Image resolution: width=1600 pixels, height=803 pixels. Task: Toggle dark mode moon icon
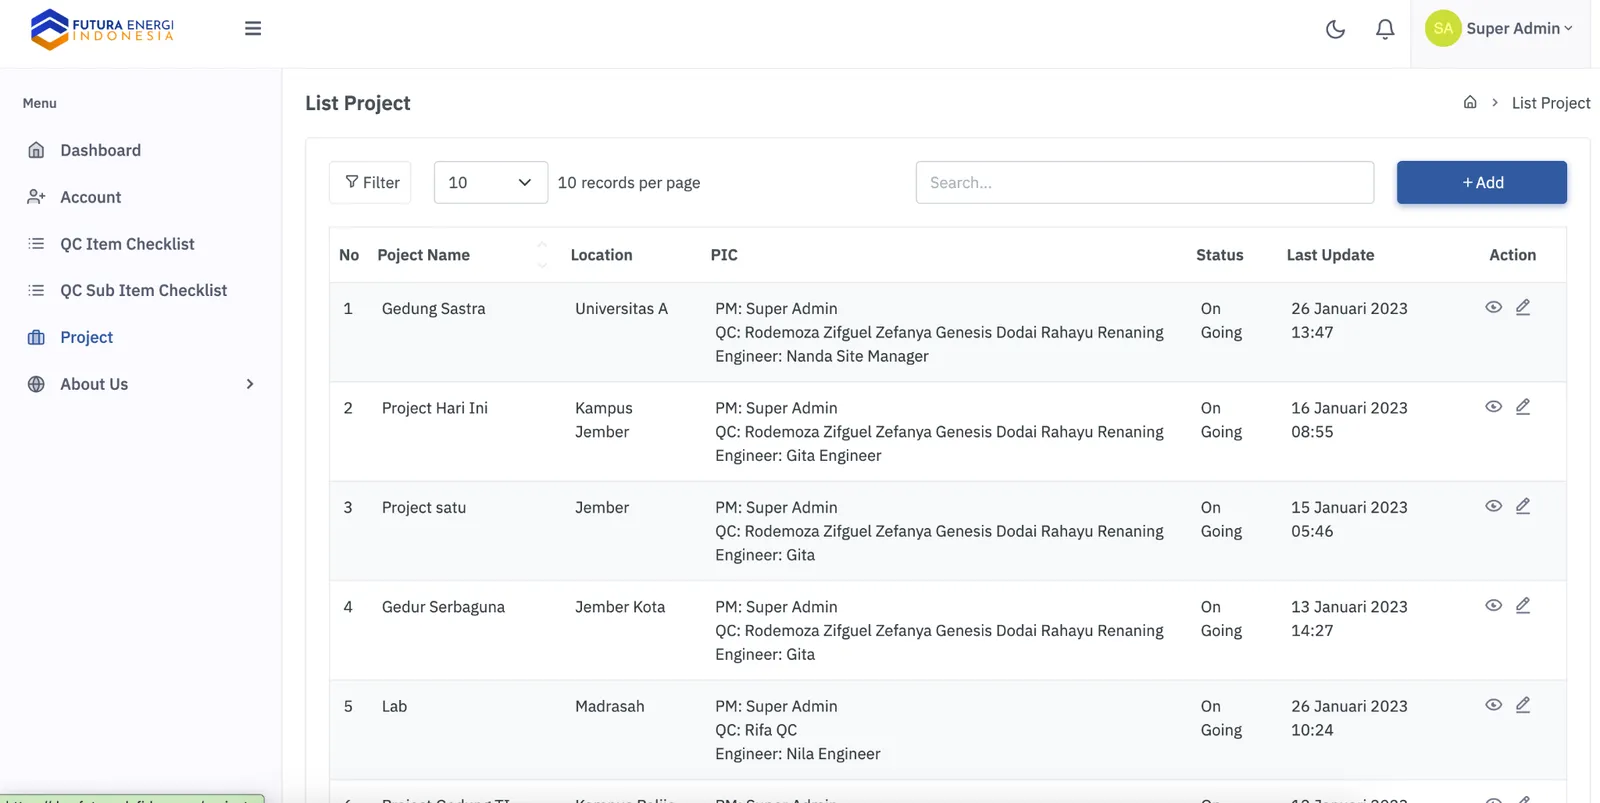[1335, 29]
